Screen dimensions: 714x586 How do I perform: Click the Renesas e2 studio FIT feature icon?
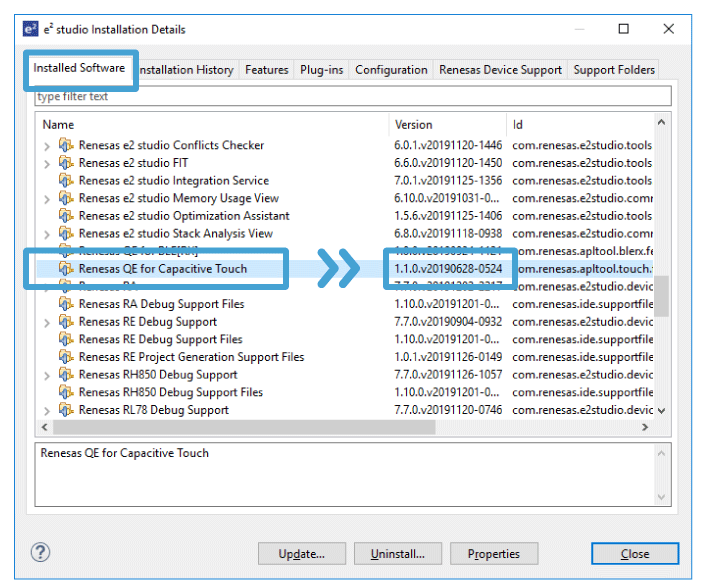click(66, 163)
